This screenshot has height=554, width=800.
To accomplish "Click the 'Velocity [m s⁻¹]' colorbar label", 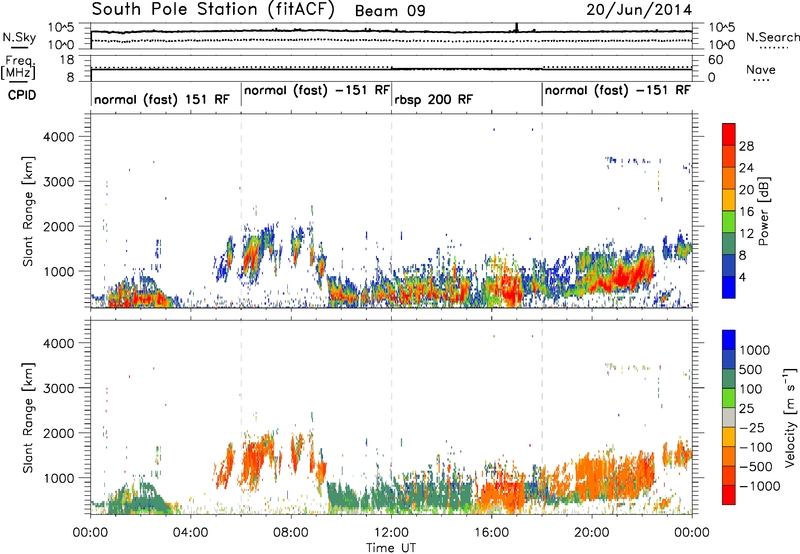I will 790,417.
